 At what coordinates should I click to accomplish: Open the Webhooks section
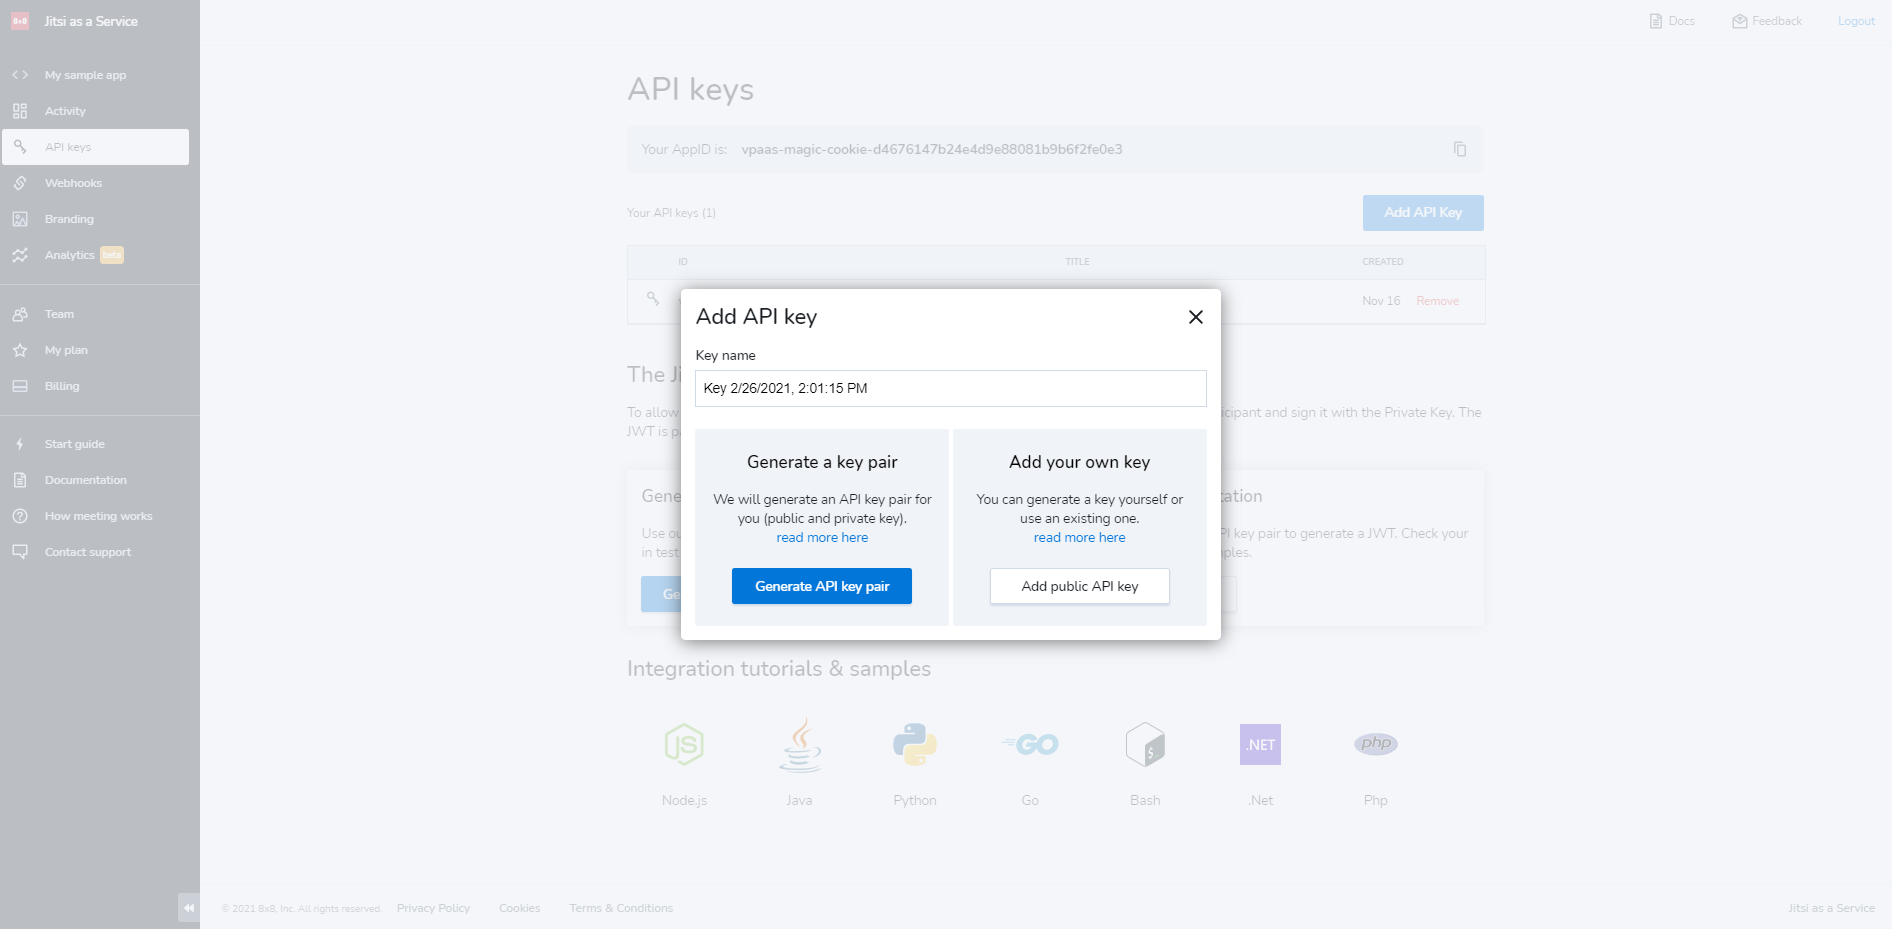[x=72, y=183]
